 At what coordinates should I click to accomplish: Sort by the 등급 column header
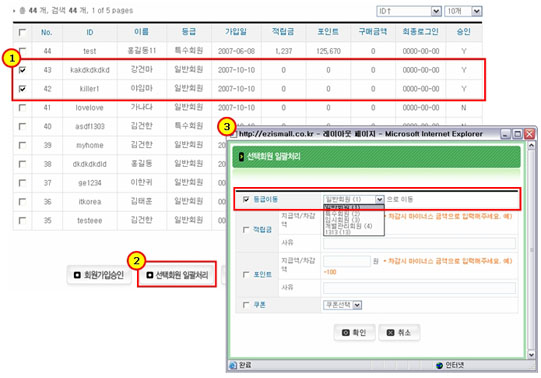pyautogui.click(x=189, y=32)
